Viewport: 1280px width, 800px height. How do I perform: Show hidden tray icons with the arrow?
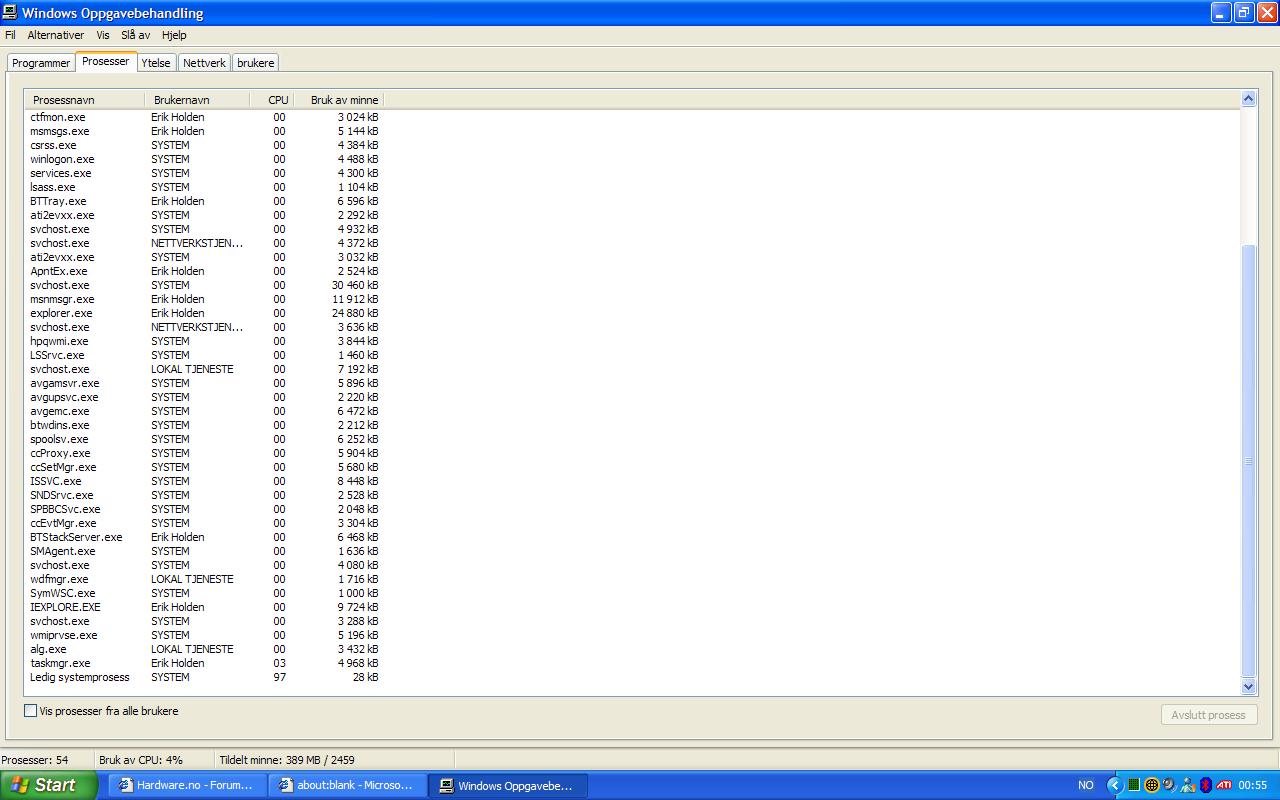click(x=1115, y=785)
